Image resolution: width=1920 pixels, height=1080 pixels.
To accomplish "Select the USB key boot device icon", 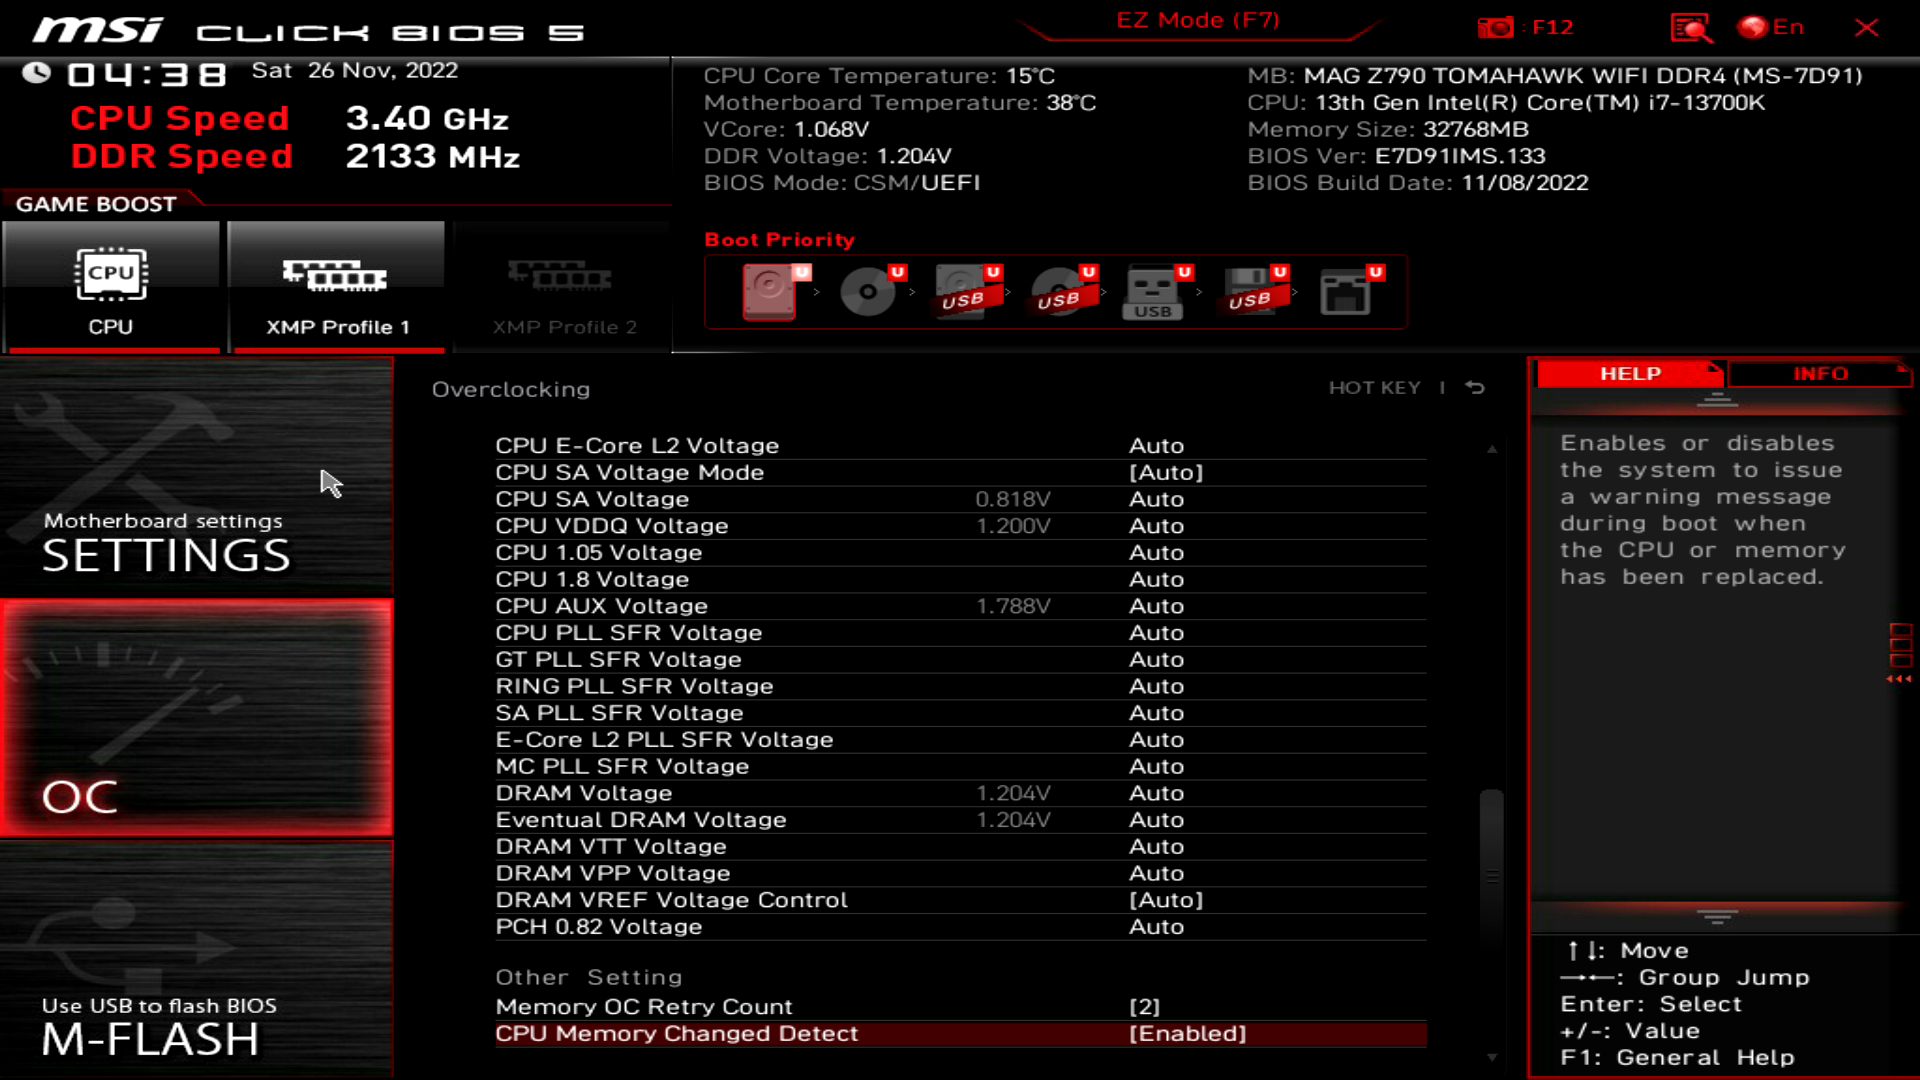I will (1157, 291).
